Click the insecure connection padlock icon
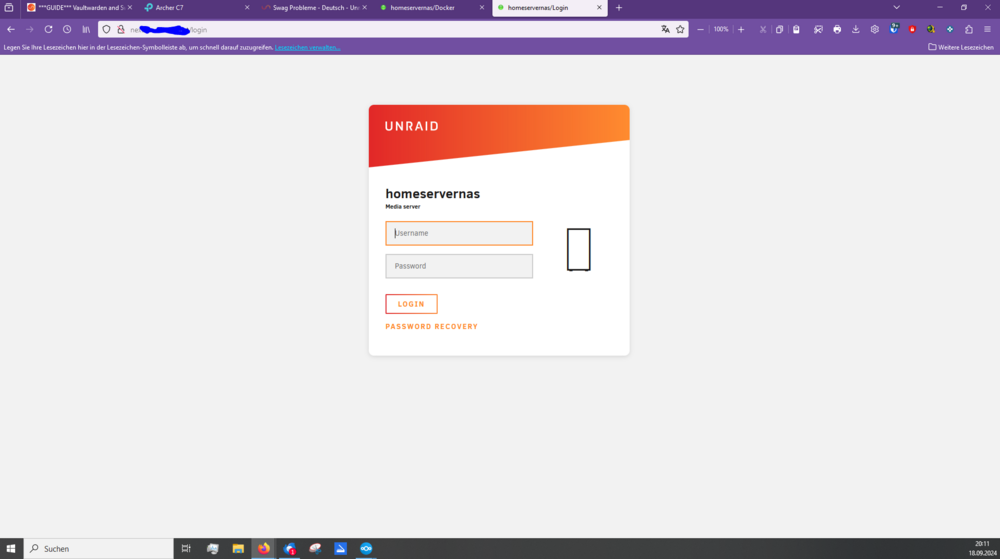The height and width of the screenshot is (559, 1000). pos(121,29)
